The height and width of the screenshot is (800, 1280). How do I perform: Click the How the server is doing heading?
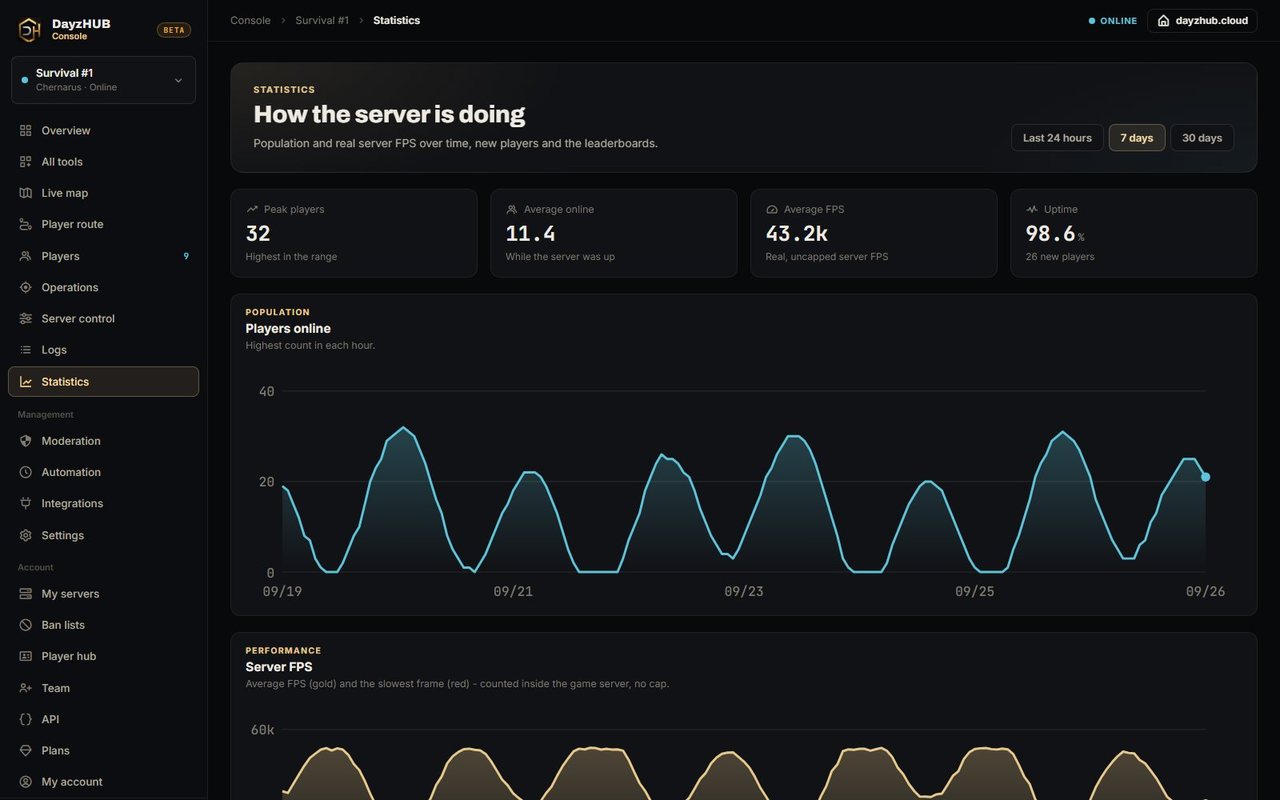click(x=389, y=114)
